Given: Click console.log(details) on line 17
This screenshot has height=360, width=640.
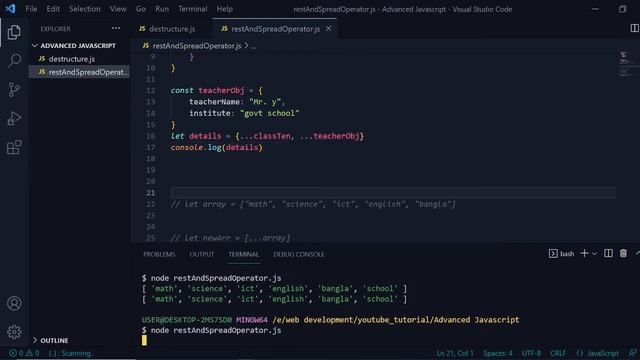Looking at the screenshot, I should (x=217, y=147).
